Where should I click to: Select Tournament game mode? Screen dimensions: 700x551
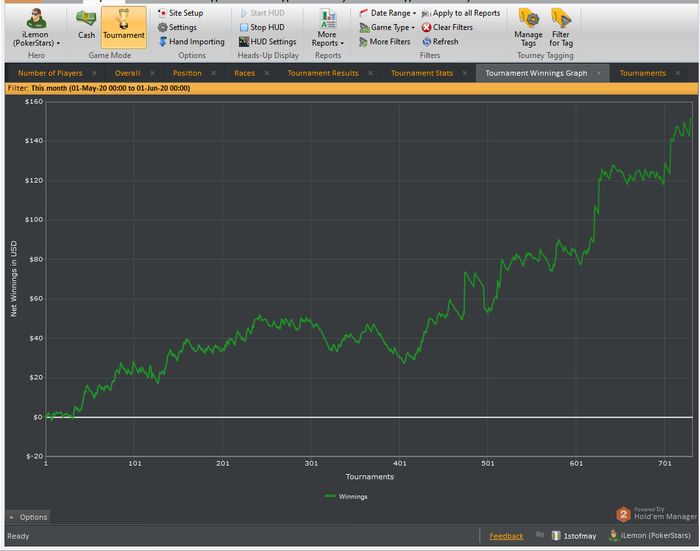point(124,26)
